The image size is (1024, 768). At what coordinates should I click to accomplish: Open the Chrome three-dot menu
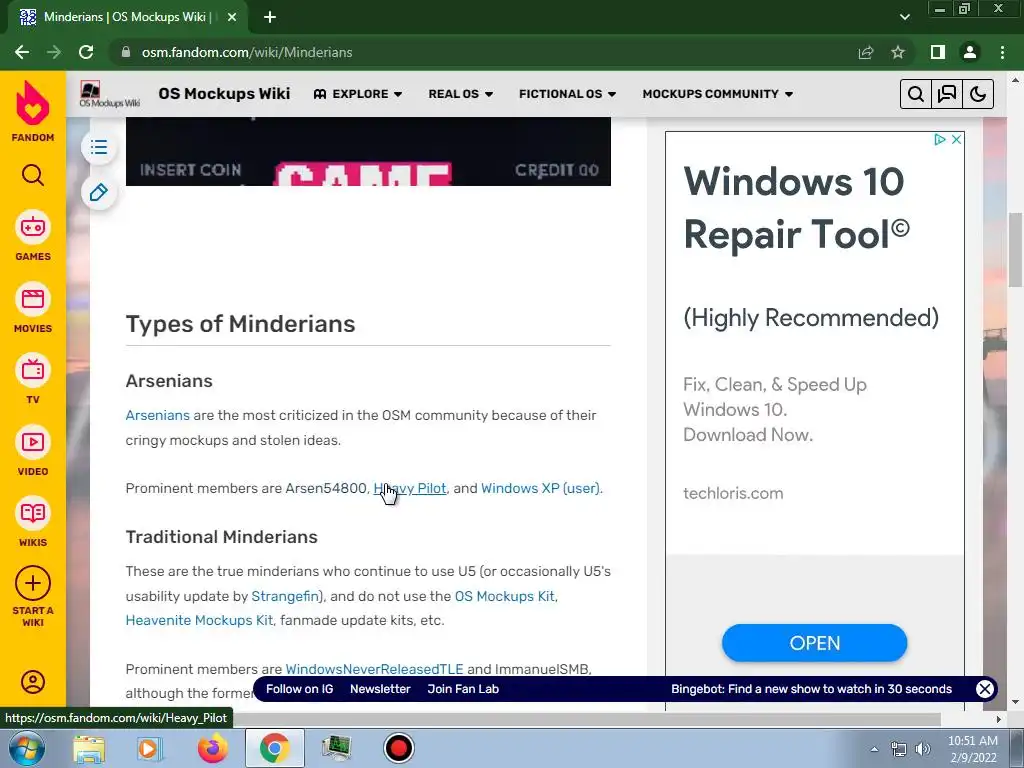1002,52
